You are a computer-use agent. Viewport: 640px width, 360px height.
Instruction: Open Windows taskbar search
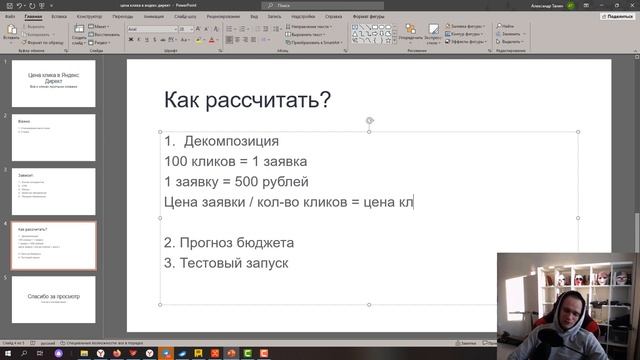24,353
